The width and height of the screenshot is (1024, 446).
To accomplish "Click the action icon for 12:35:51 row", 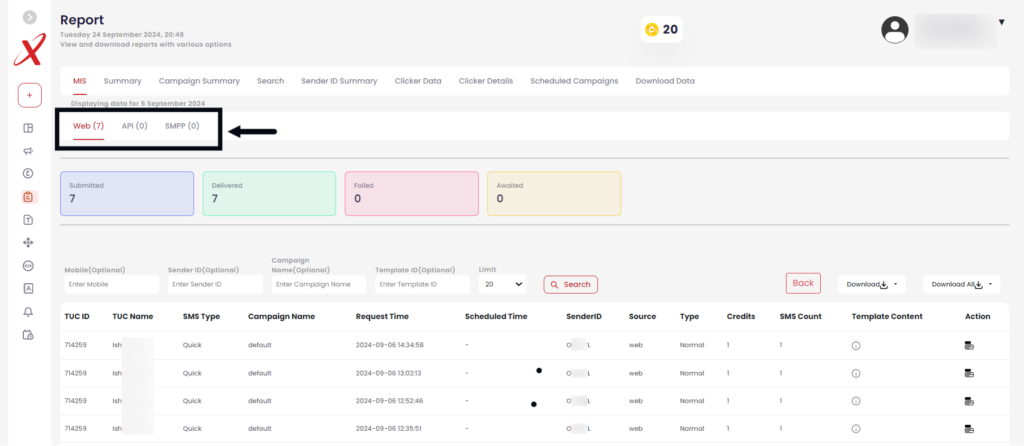I will (970, 429).
